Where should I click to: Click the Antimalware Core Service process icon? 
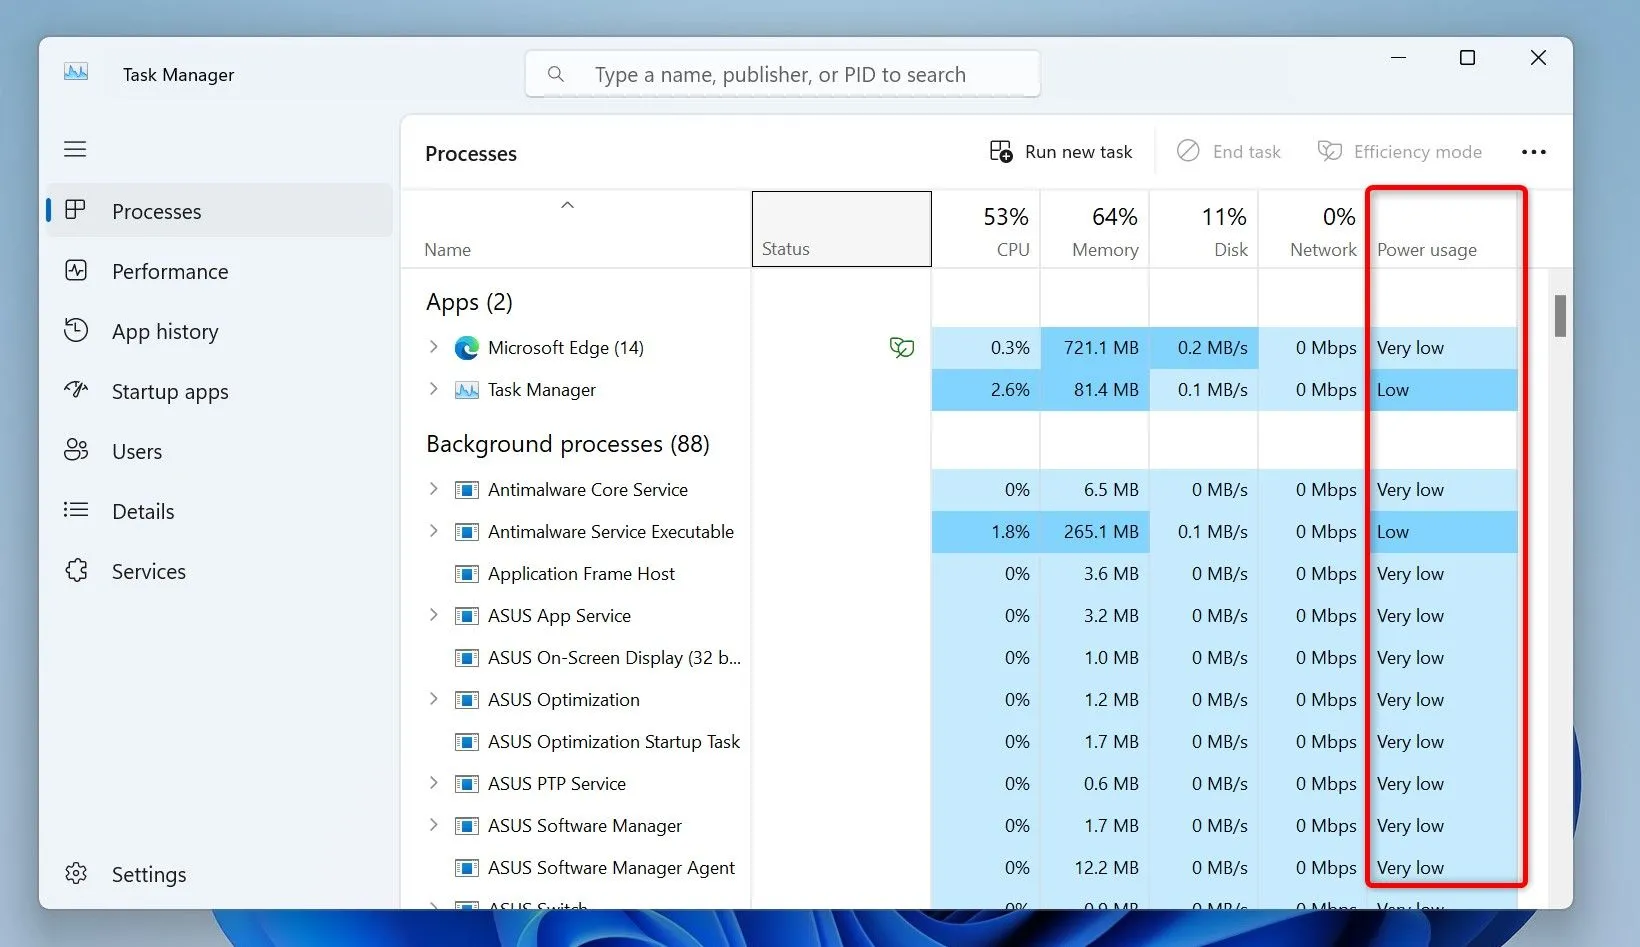click(466, 490)
